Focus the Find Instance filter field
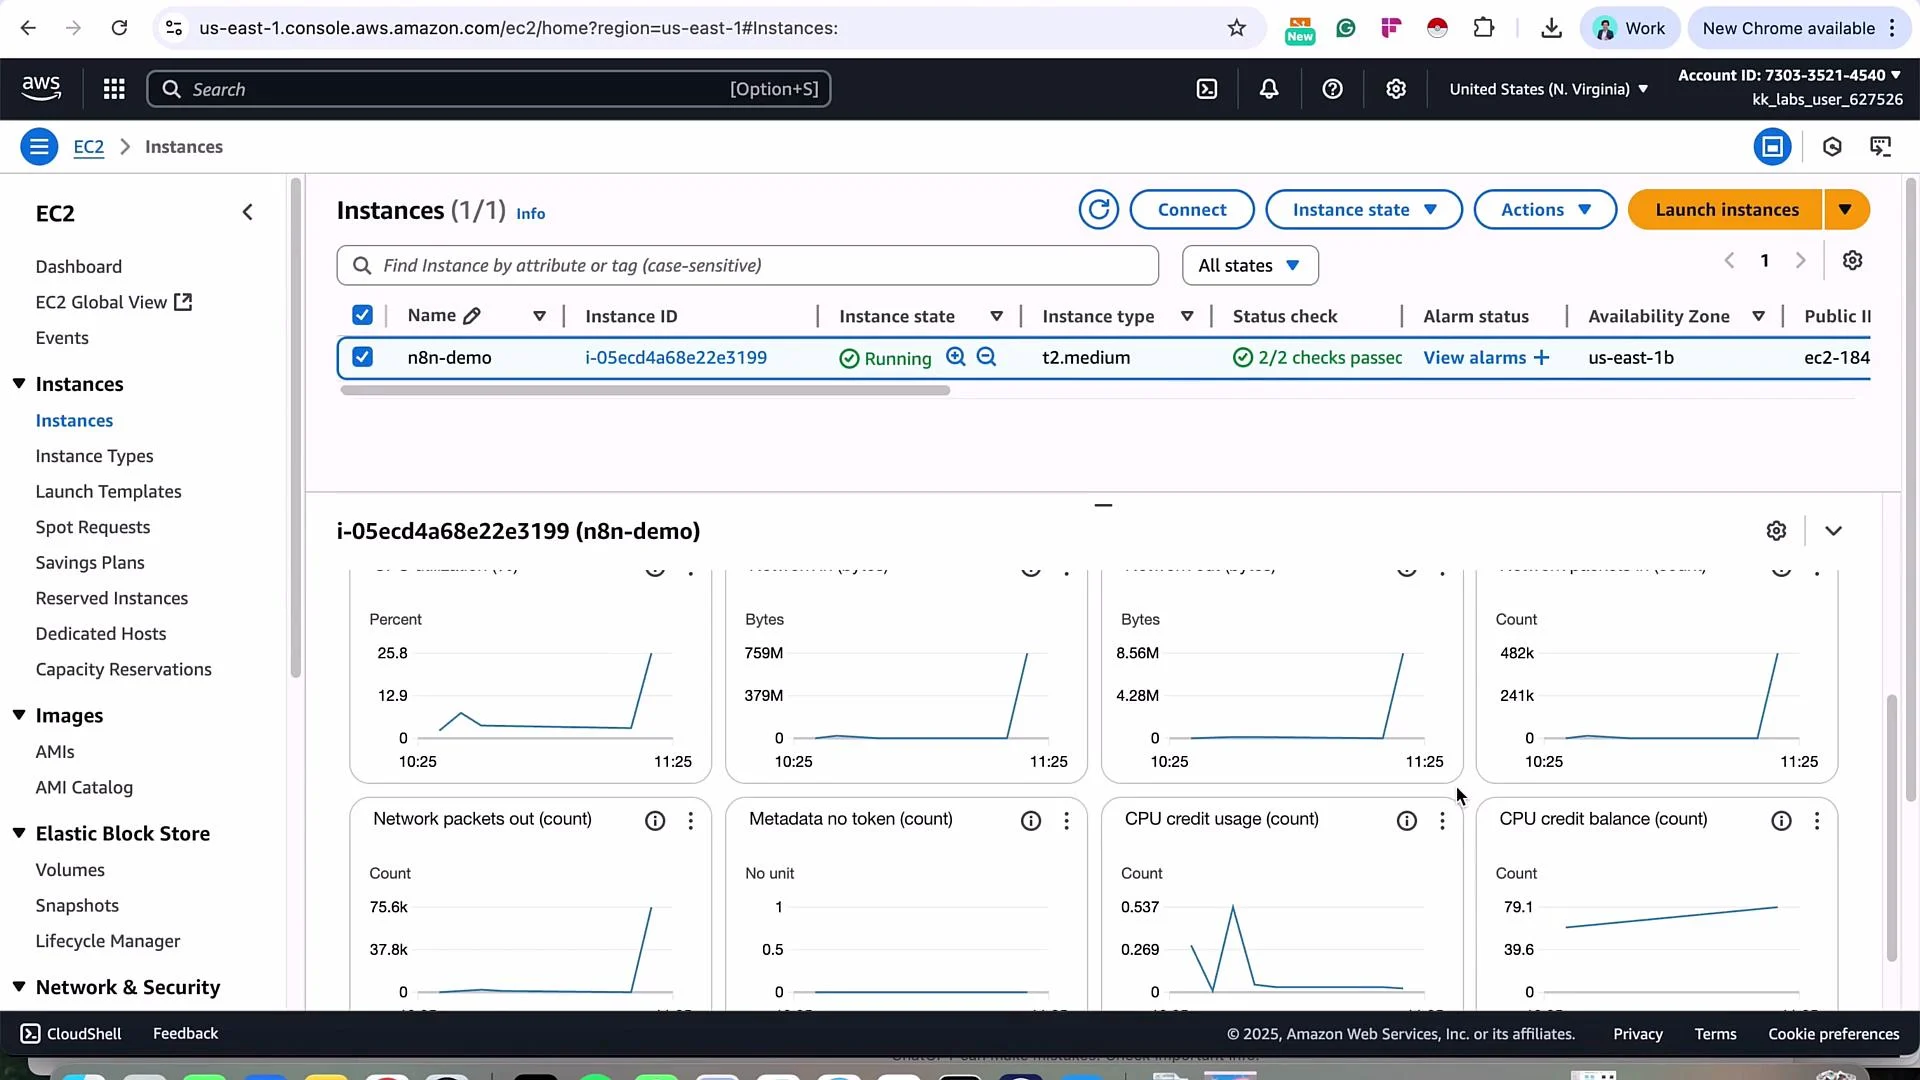Image resolution: width=1920 pixels, height=1080 pixels. [748, 265]
